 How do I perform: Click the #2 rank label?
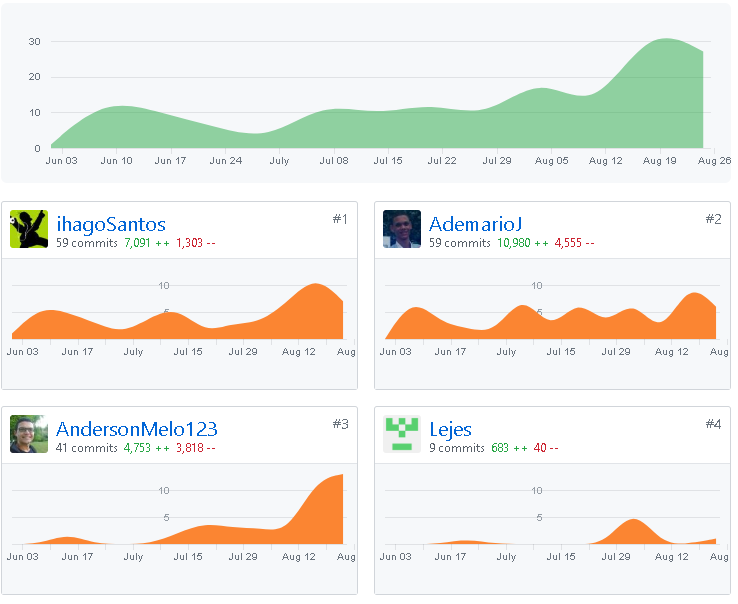point(714,219)
